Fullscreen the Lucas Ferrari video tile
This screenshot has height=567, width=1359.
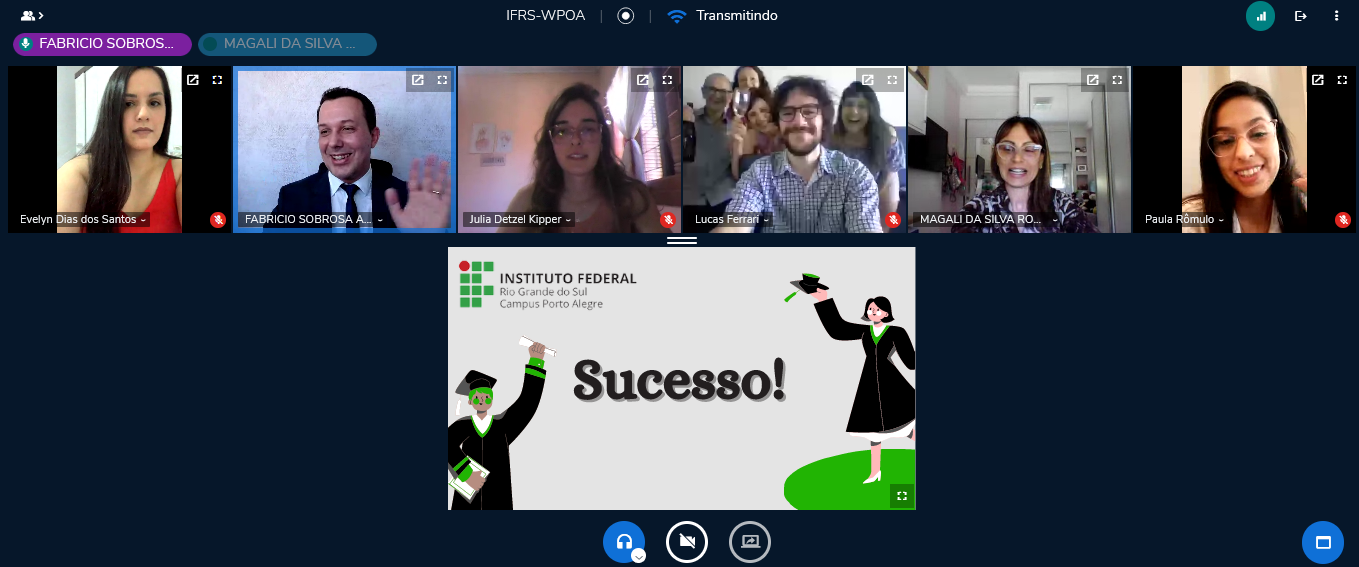point(892,80)
